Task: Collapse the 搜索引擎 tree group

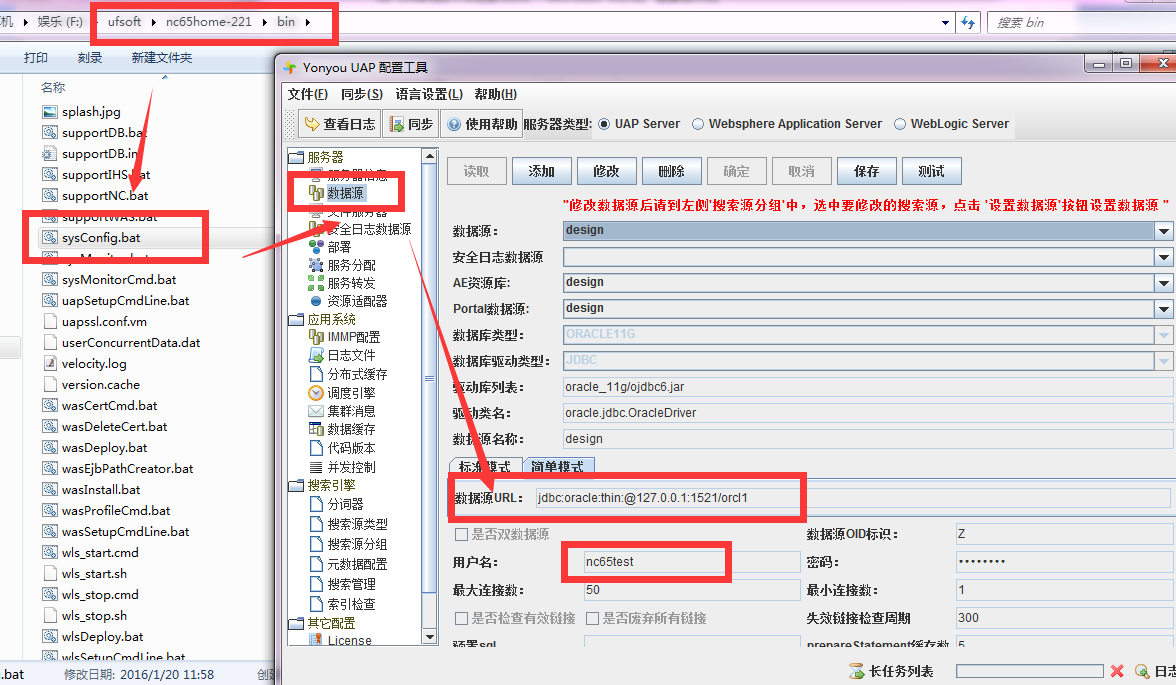Action: (x=296, y=486)
